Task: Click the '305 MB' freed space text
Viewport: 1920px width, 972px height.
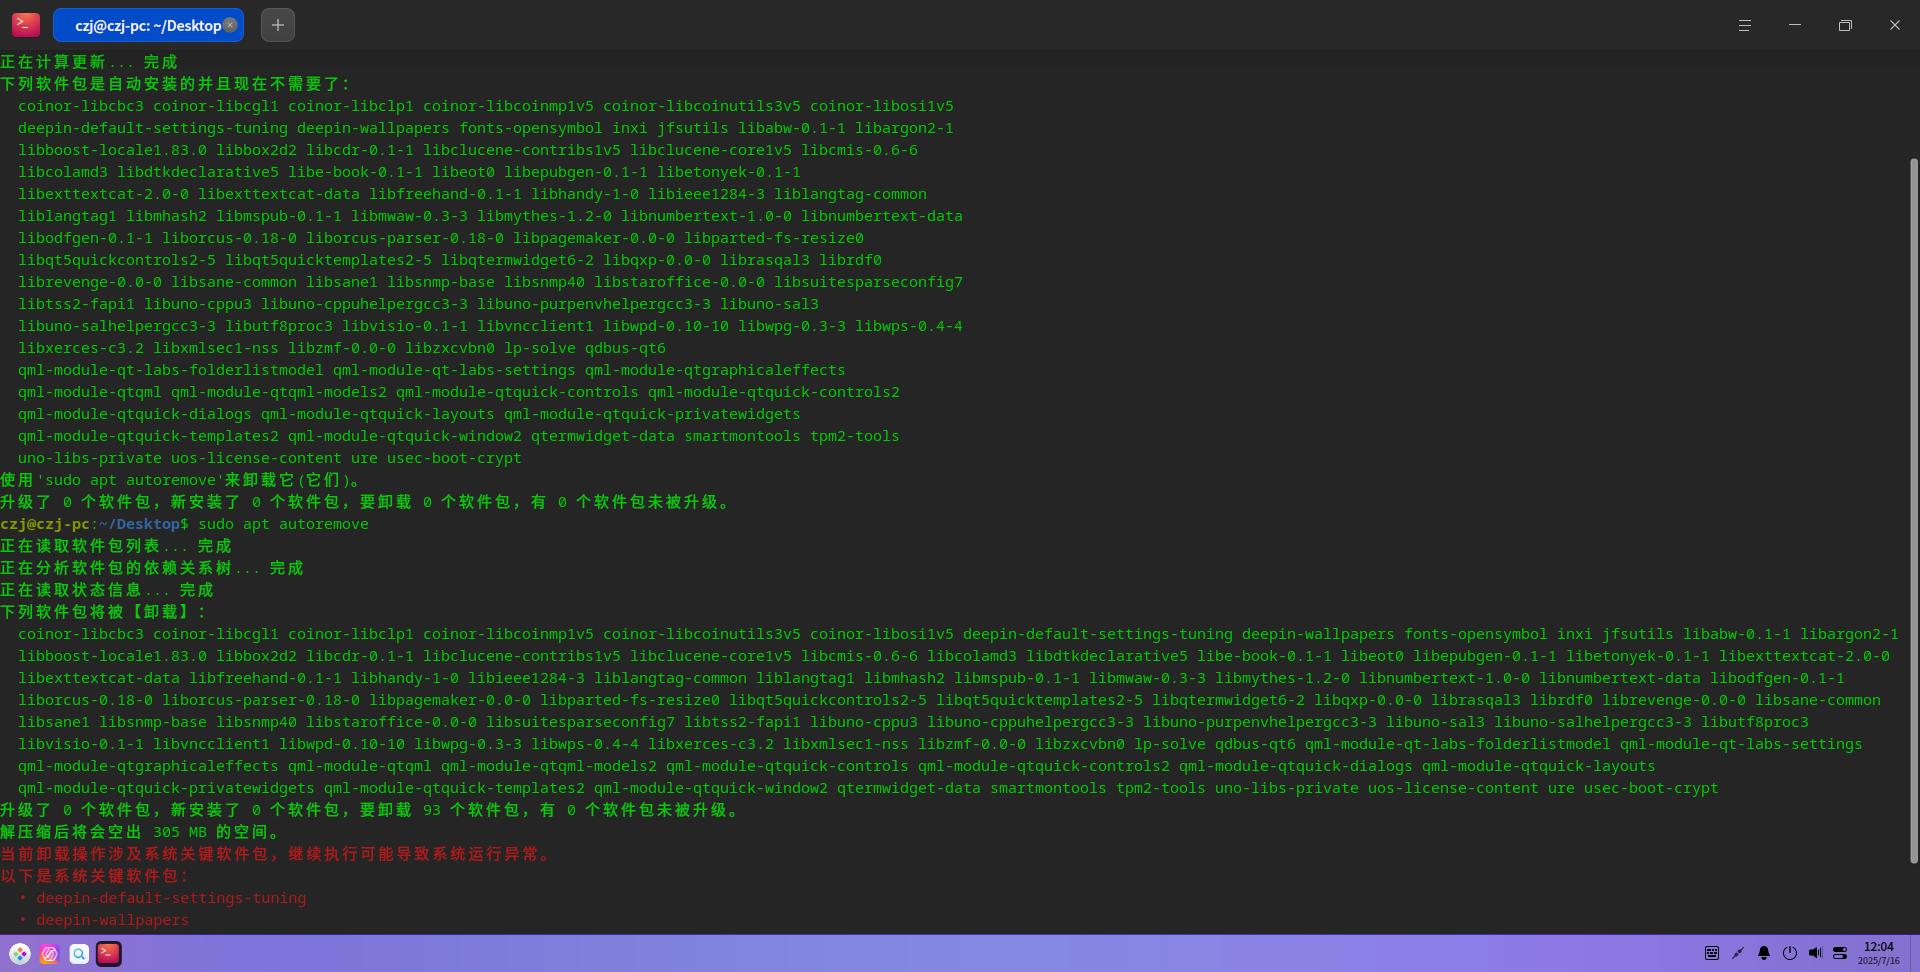Action: click(x=180, y=832)
